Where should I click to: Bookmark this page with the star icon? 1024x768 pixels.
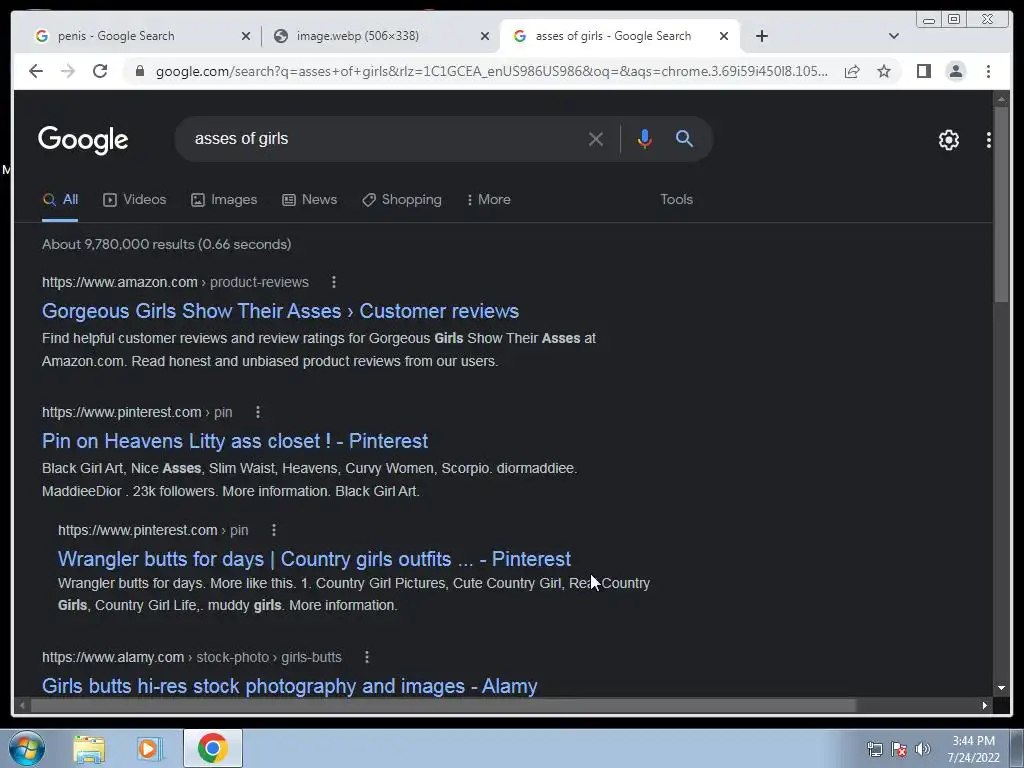(x=884, y=71)
